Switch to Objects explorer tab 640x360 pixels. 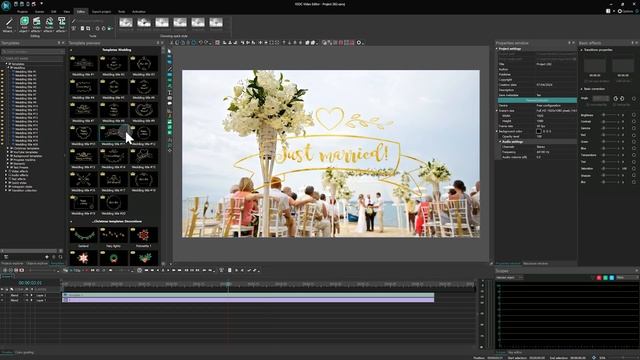37,264
